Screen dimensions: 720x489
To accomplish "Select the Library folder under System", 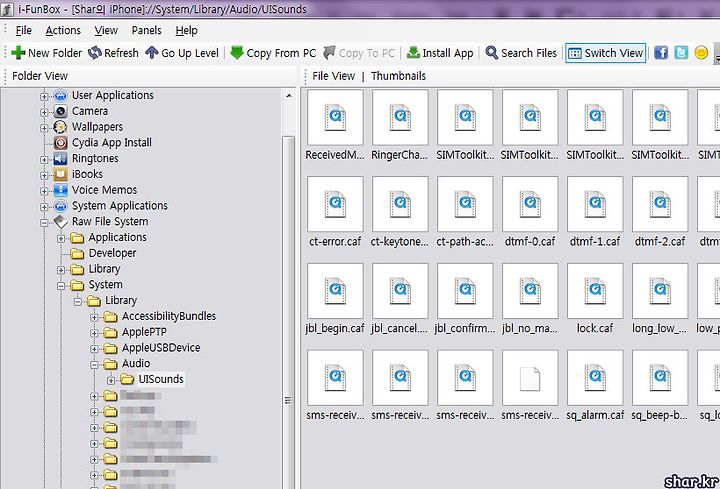I will [x=121, y=300].
